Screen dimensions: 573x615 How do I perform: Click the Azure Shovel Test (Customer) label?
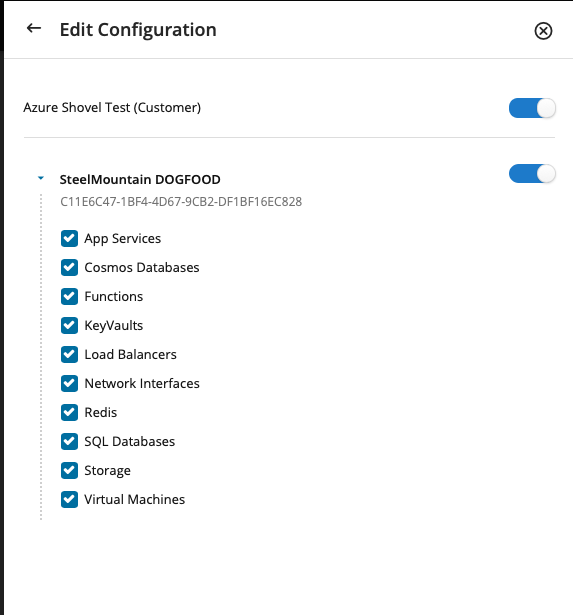112,107
